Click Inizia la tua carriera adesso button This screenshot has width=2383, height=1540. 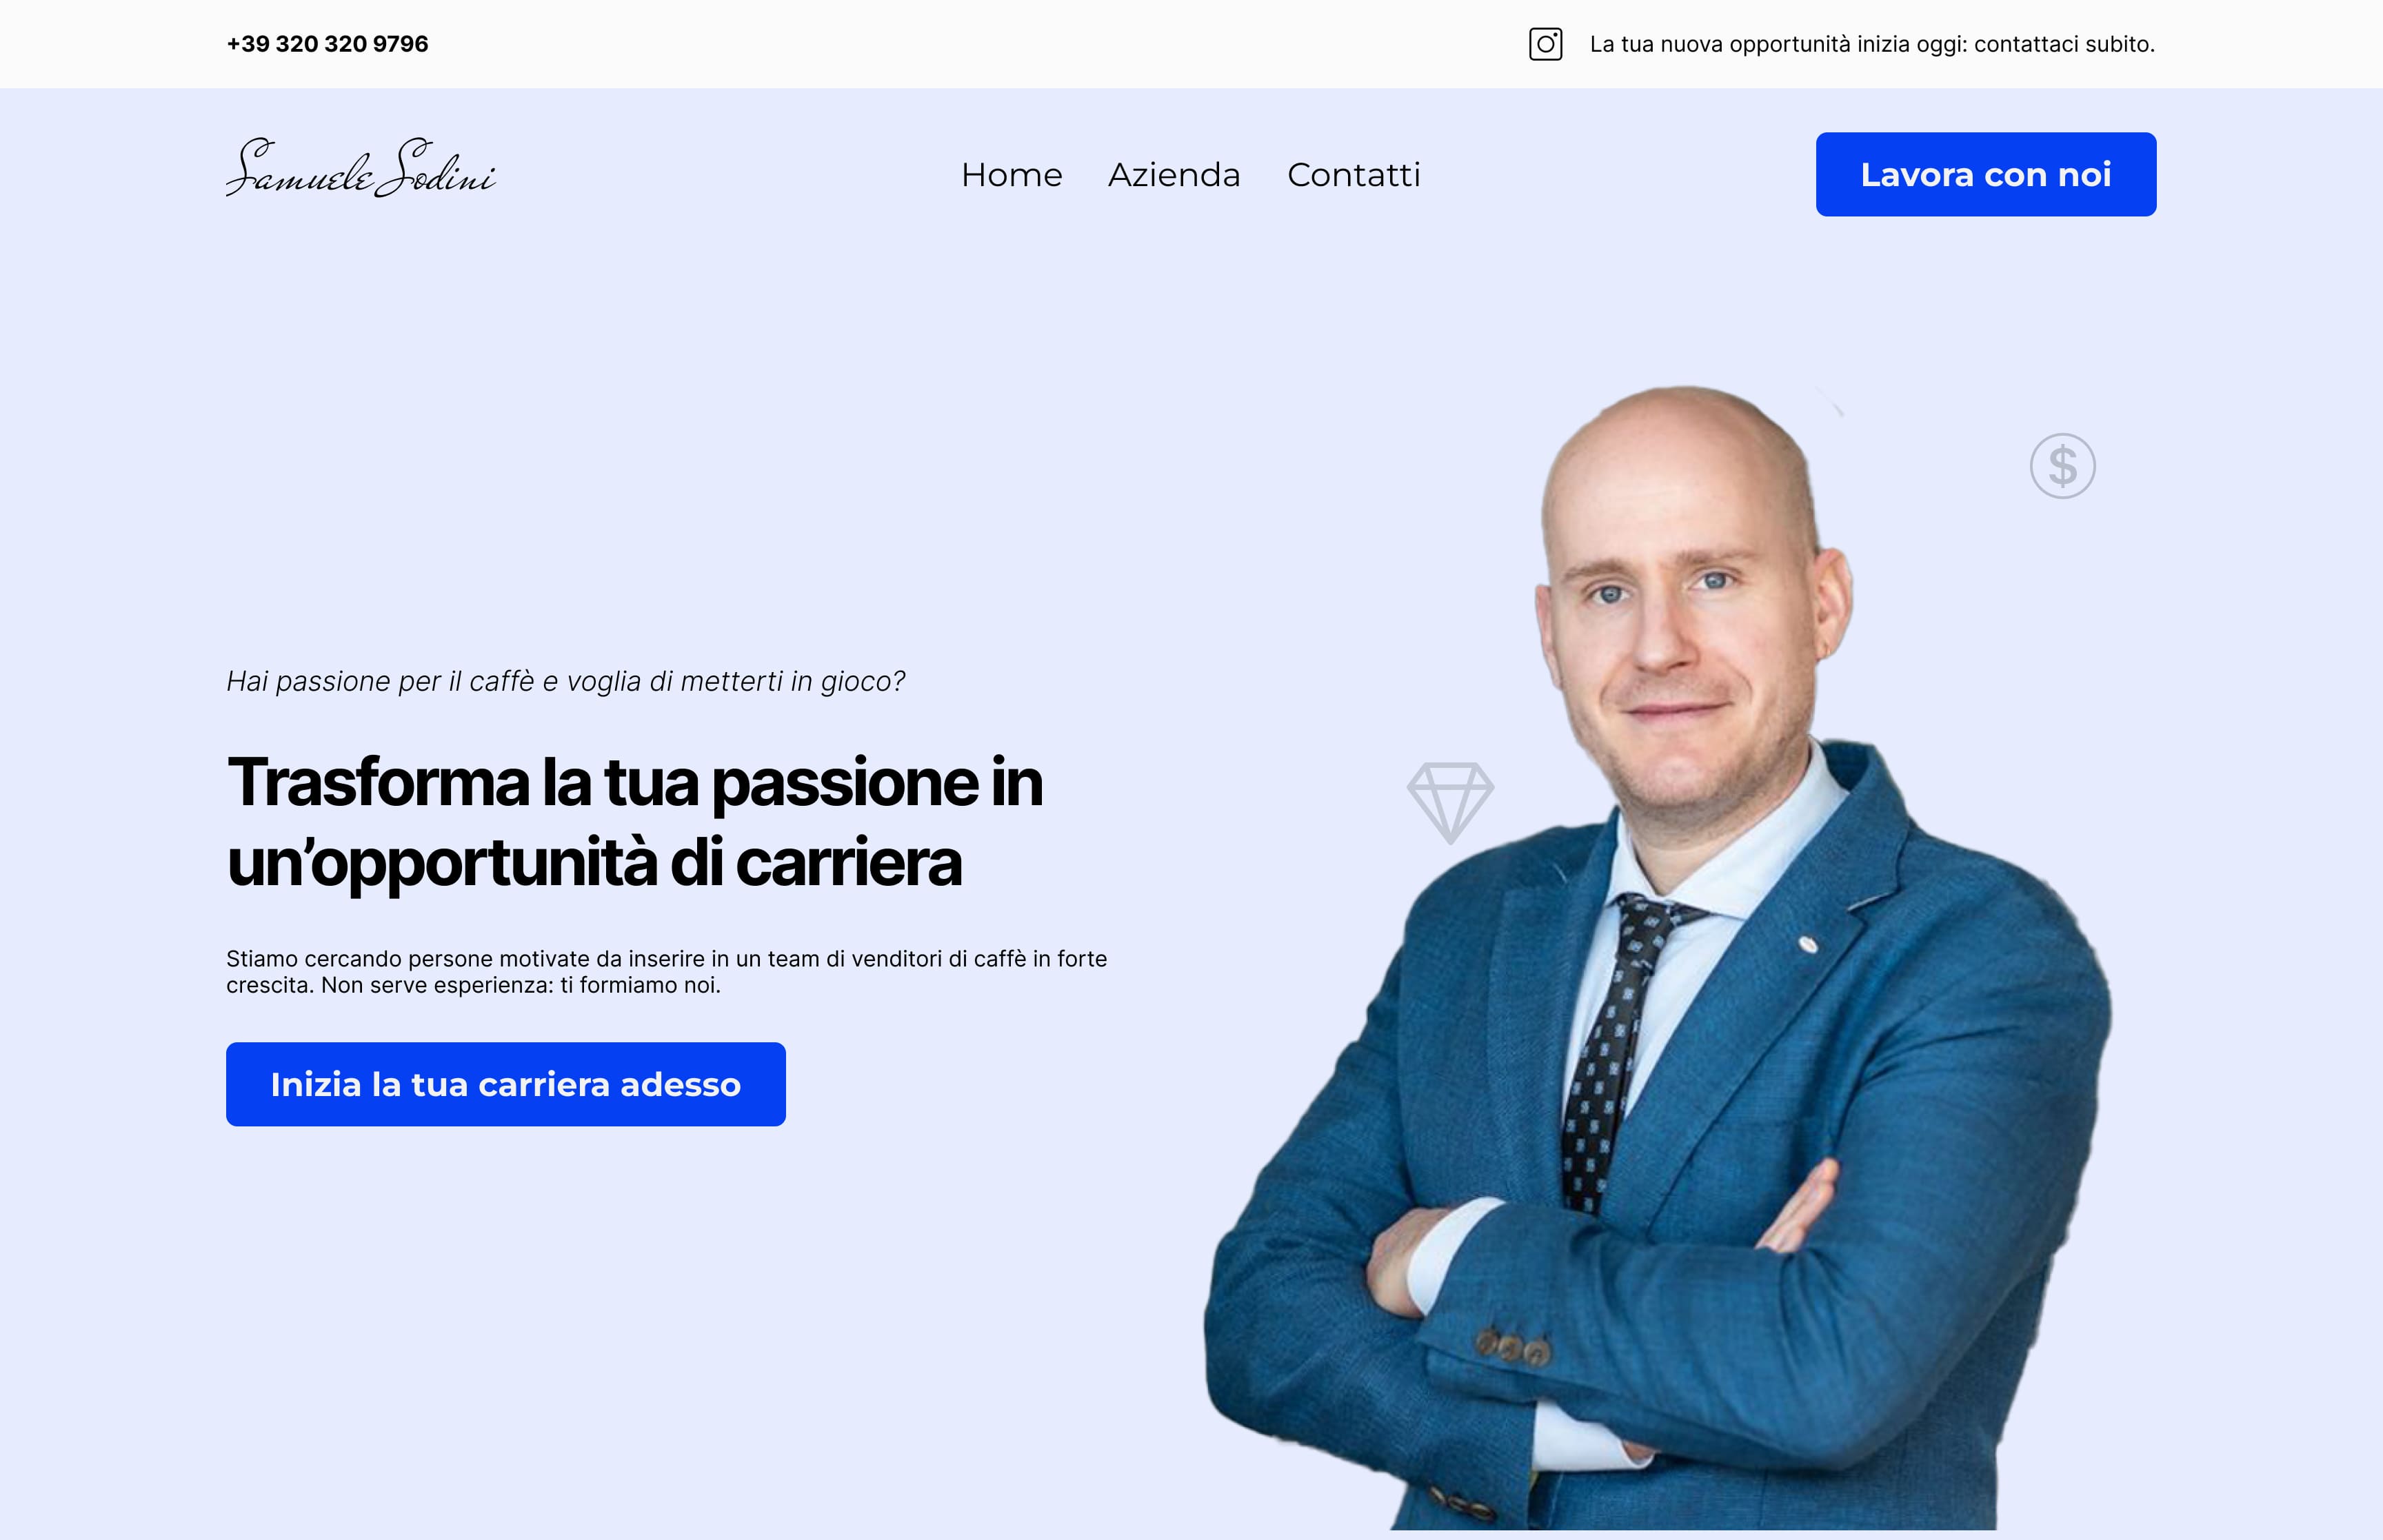[506, 1084]
